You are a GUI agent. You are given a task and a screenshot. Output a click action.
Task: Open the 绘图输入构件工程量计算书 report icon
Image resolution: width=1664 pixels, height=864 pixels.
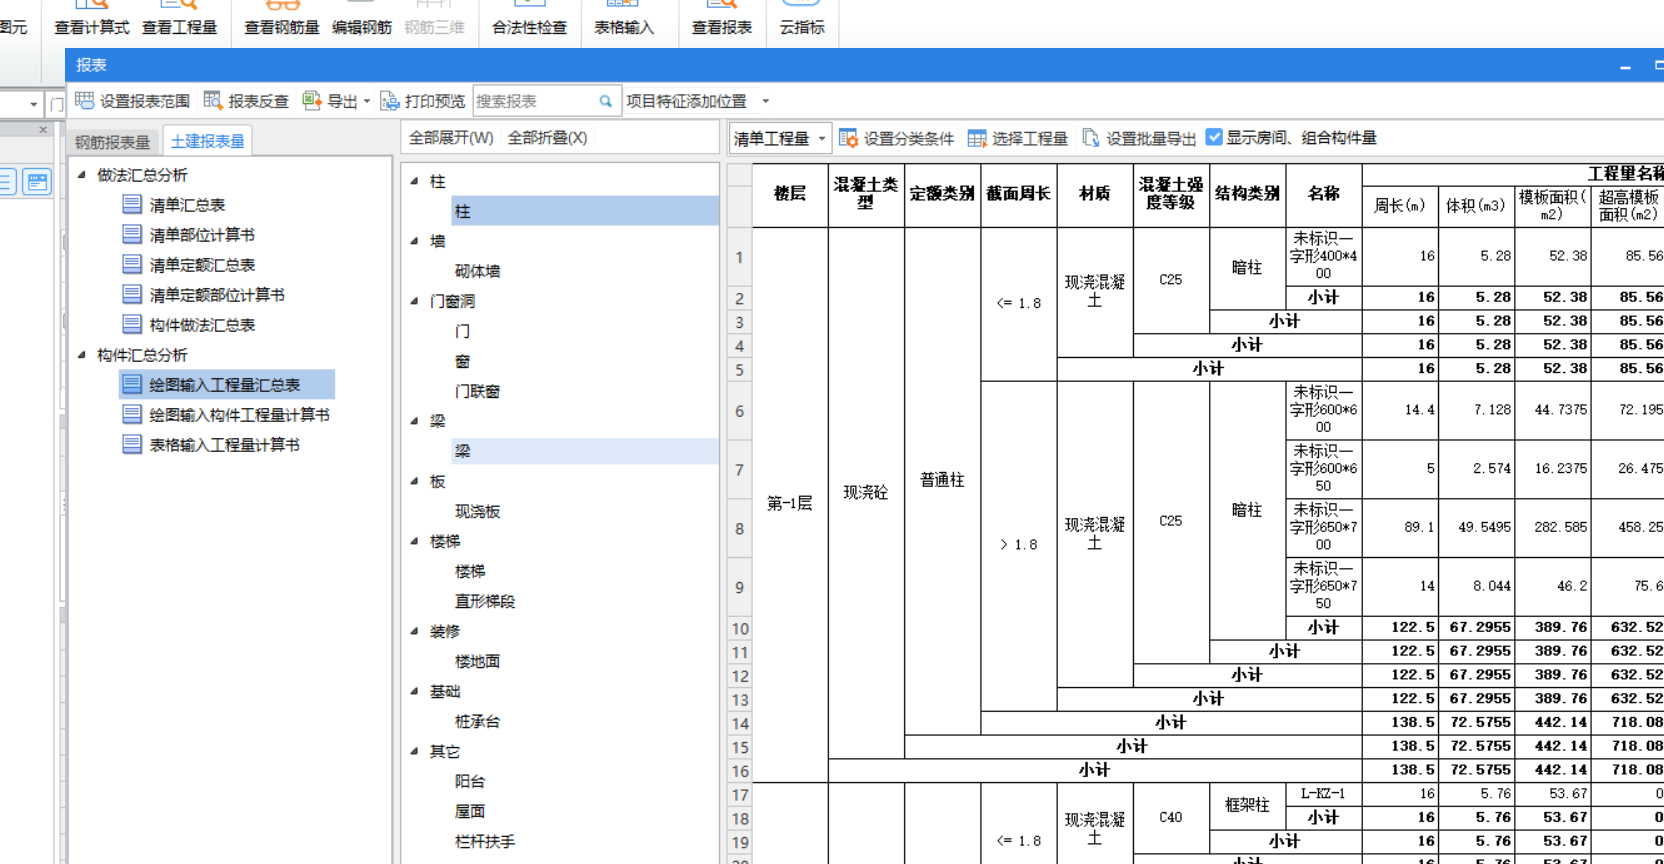pyautogui.click(x=132, y=414)
